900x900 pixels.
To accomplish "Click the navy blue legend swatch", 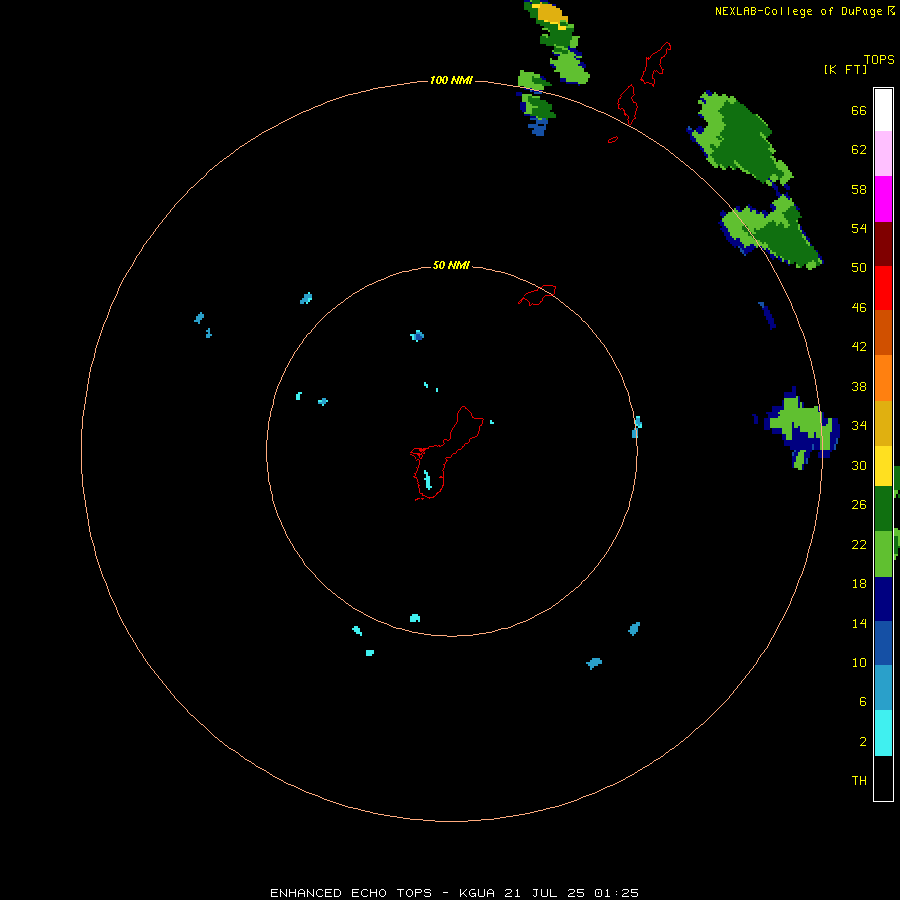I will [x=883, y=598].
